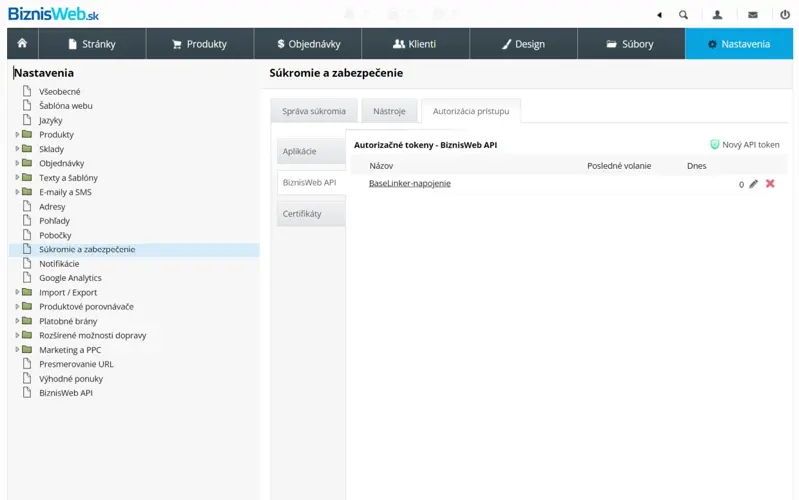
Task: Open Všeobecné settings
Action: click(x=60, y=92)
